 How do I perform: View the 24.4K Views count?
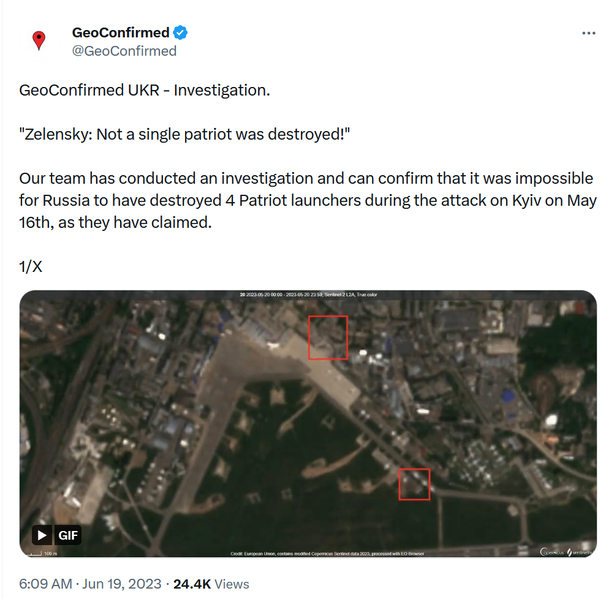[x=211, y=583]
